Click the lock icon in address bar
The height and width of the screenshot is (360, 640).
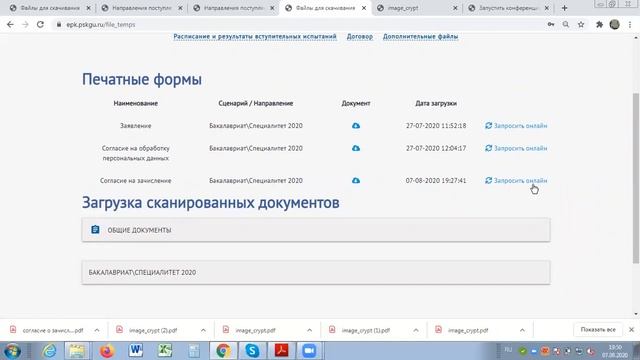tap(59, 24)
